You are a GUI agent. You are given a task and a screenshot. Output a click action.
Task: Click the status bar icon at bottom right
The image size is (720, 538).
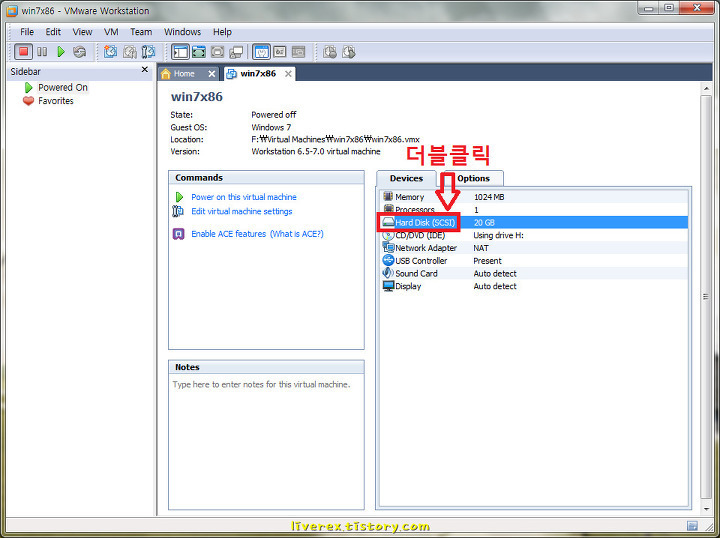point(692,526)
